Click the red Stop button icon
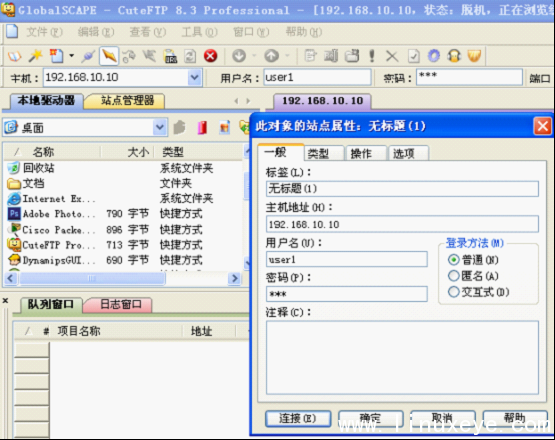 tap(211, 56)
